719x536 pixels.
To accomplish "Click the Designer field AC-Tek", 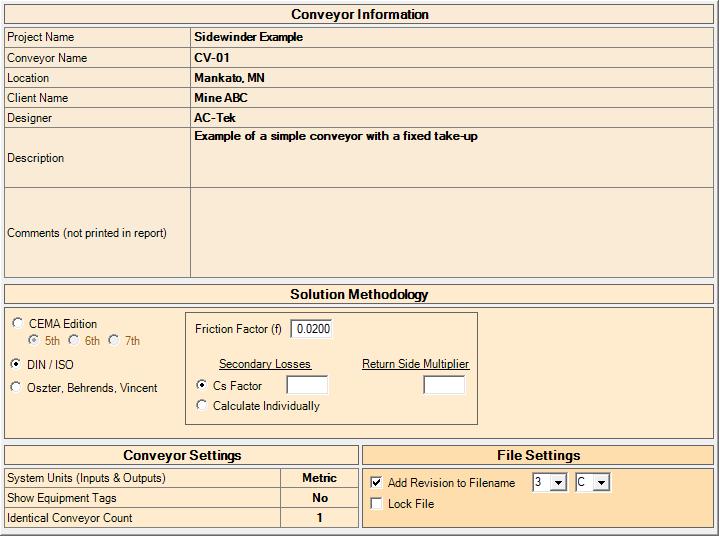I will click(x=450, y=118).
